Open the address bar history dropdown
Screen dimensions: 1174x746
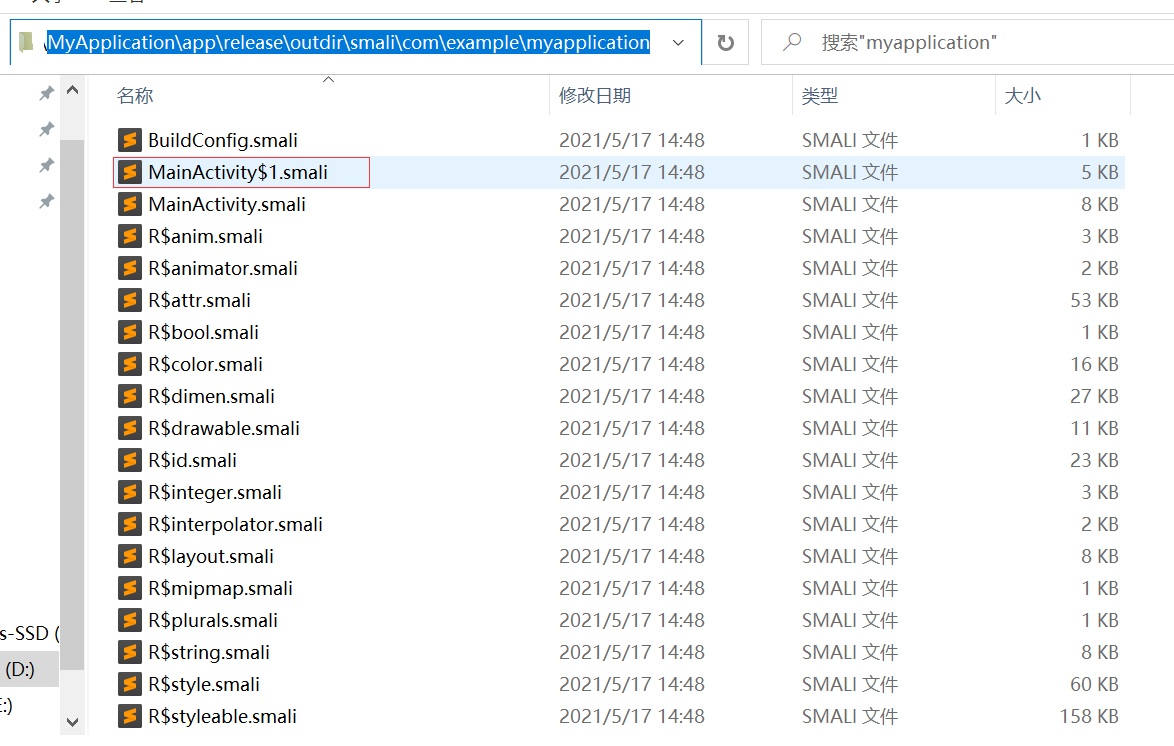(678, 43)
